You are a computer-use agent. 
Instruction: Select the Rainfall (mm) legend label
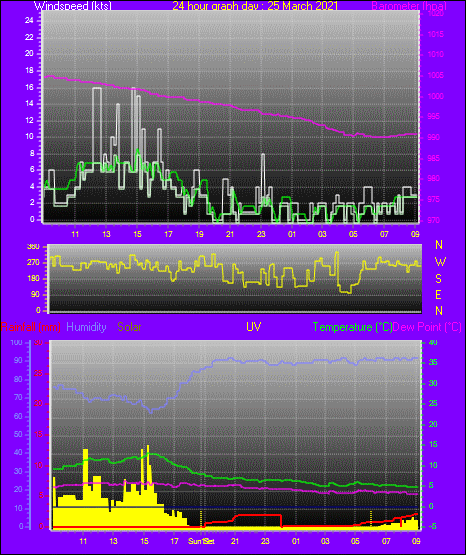point(31,327)
